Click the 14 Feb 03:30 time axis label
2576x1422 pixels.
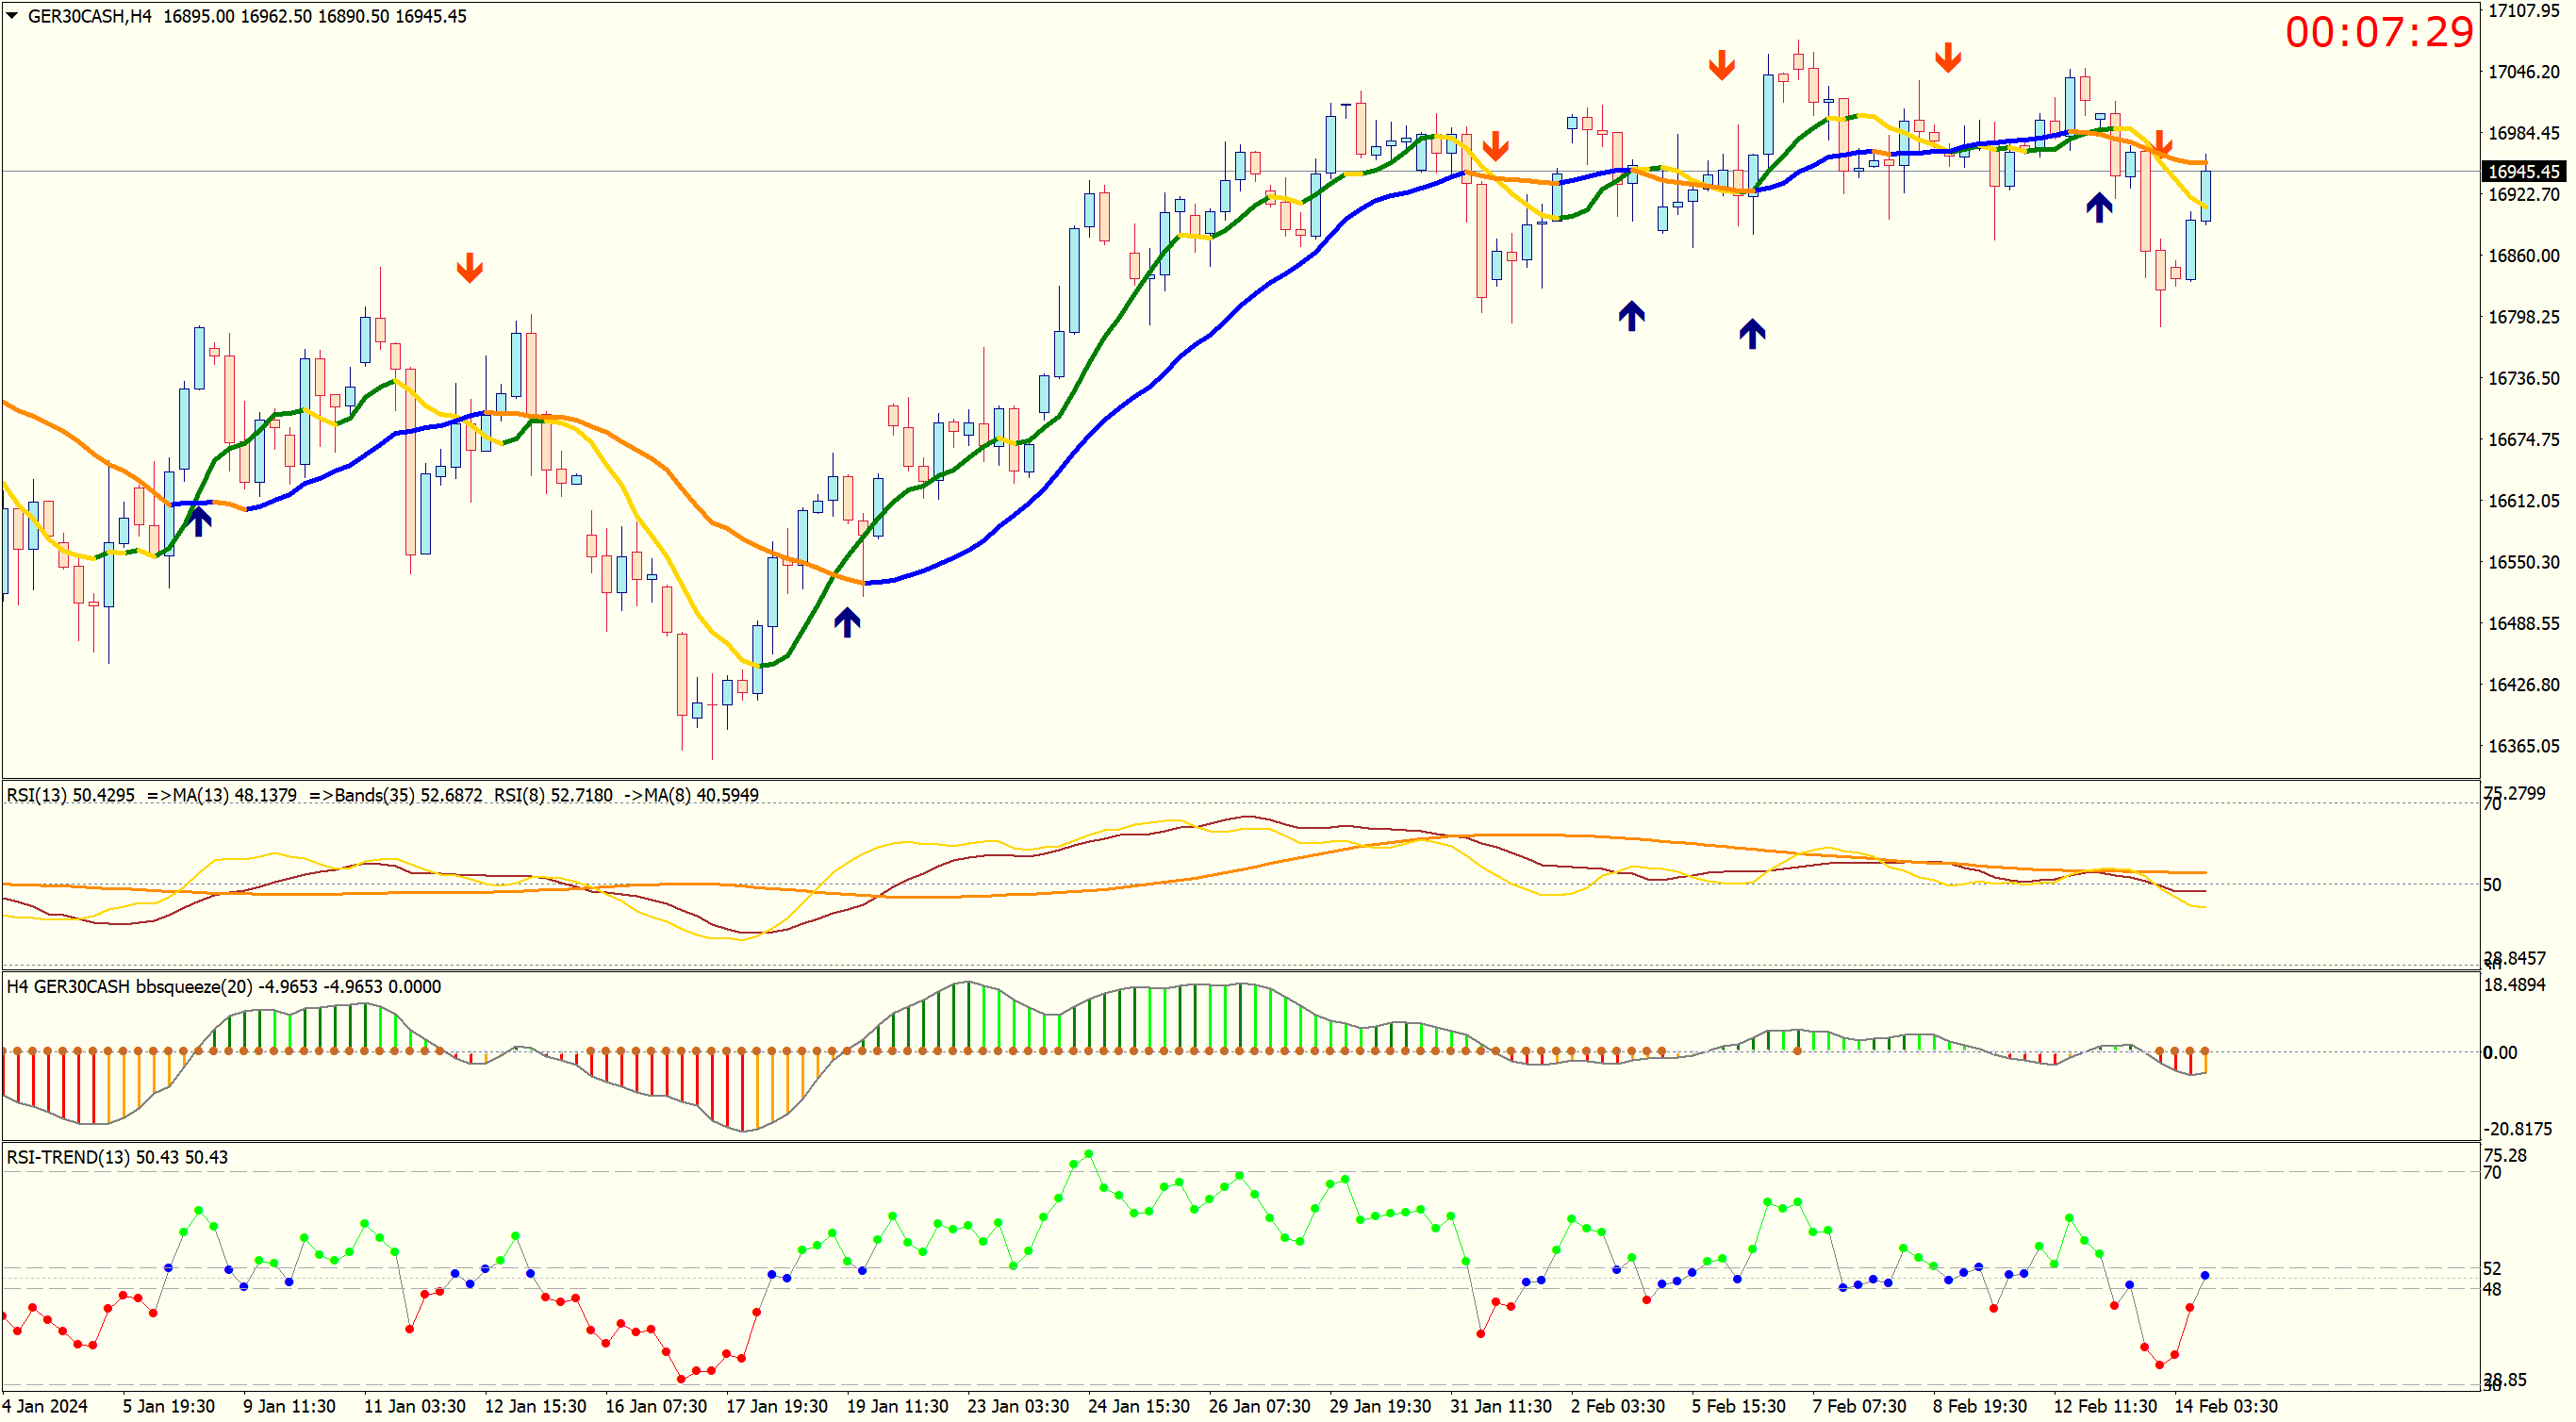2225,1406
